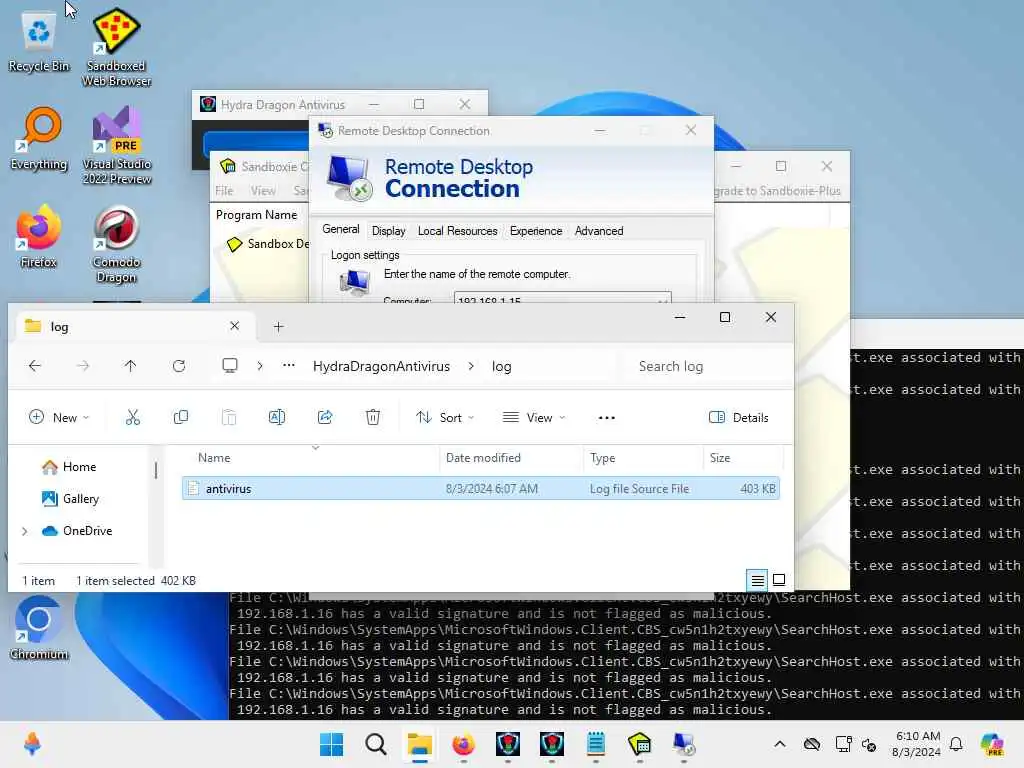Select Sandbox De… entry in Sandboxie
This screenshot has height=768, width=1024.
pos(268,244)
